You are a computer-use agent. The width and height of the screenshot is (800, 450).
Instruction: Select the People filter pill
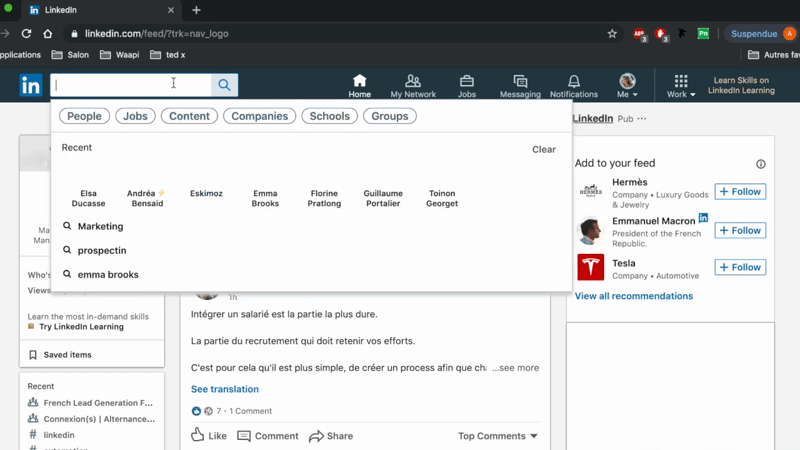pos(84,116)
